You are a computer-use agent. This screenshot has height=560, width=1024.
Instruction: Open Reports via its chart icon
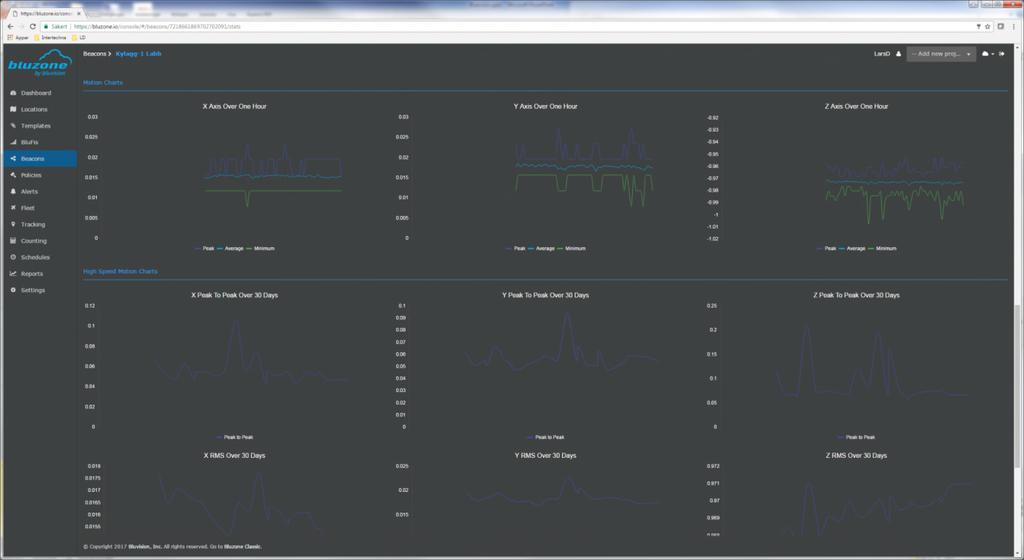[x=13, y=273]
